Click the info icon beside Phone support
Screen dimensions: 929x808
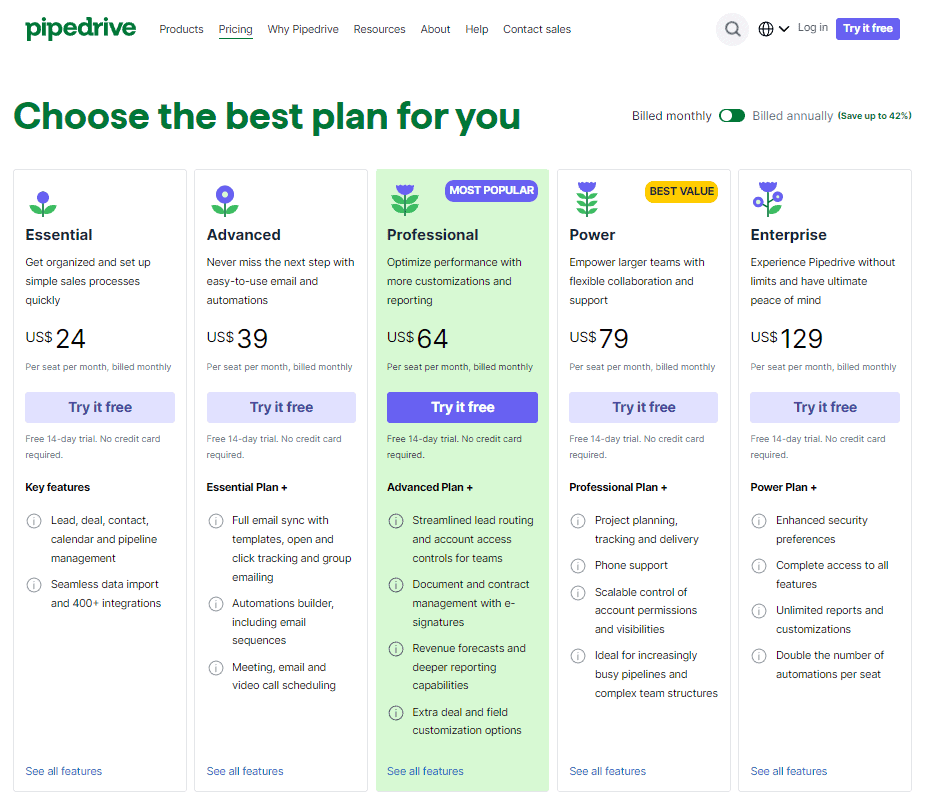578,565
